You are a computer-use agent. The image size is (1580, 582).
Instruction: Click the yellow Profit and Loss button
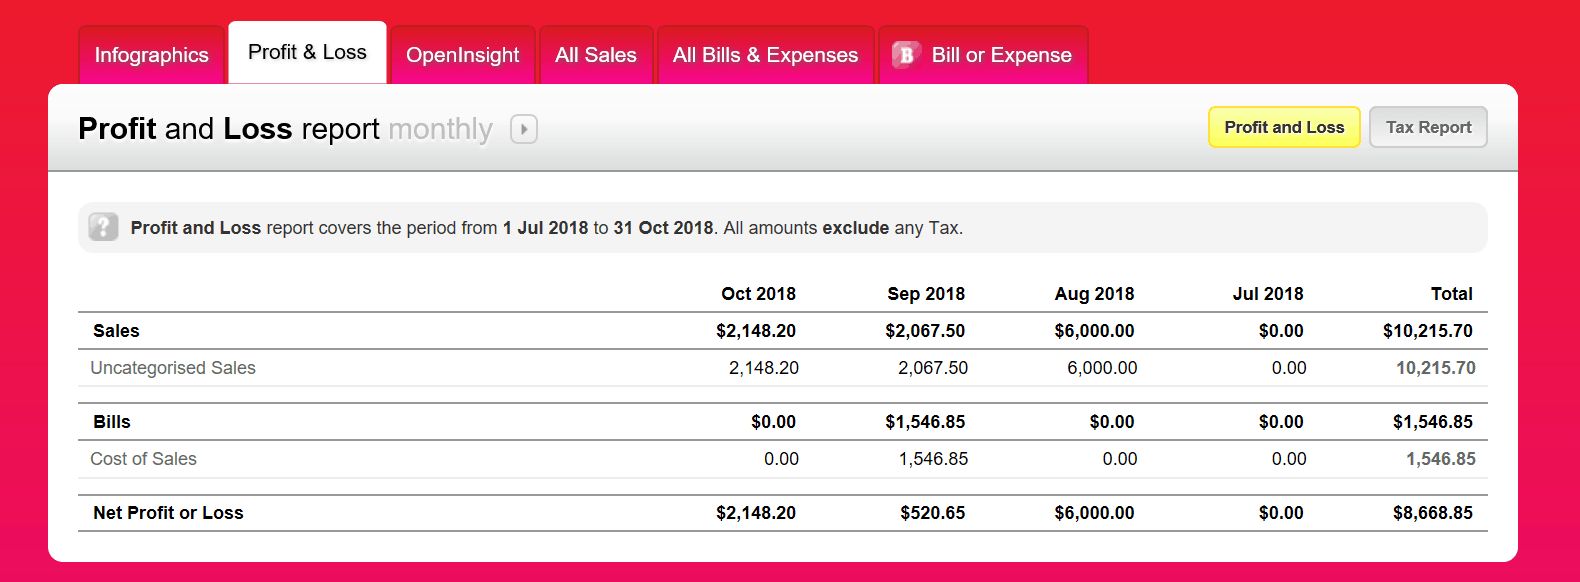coord(1284,127)
